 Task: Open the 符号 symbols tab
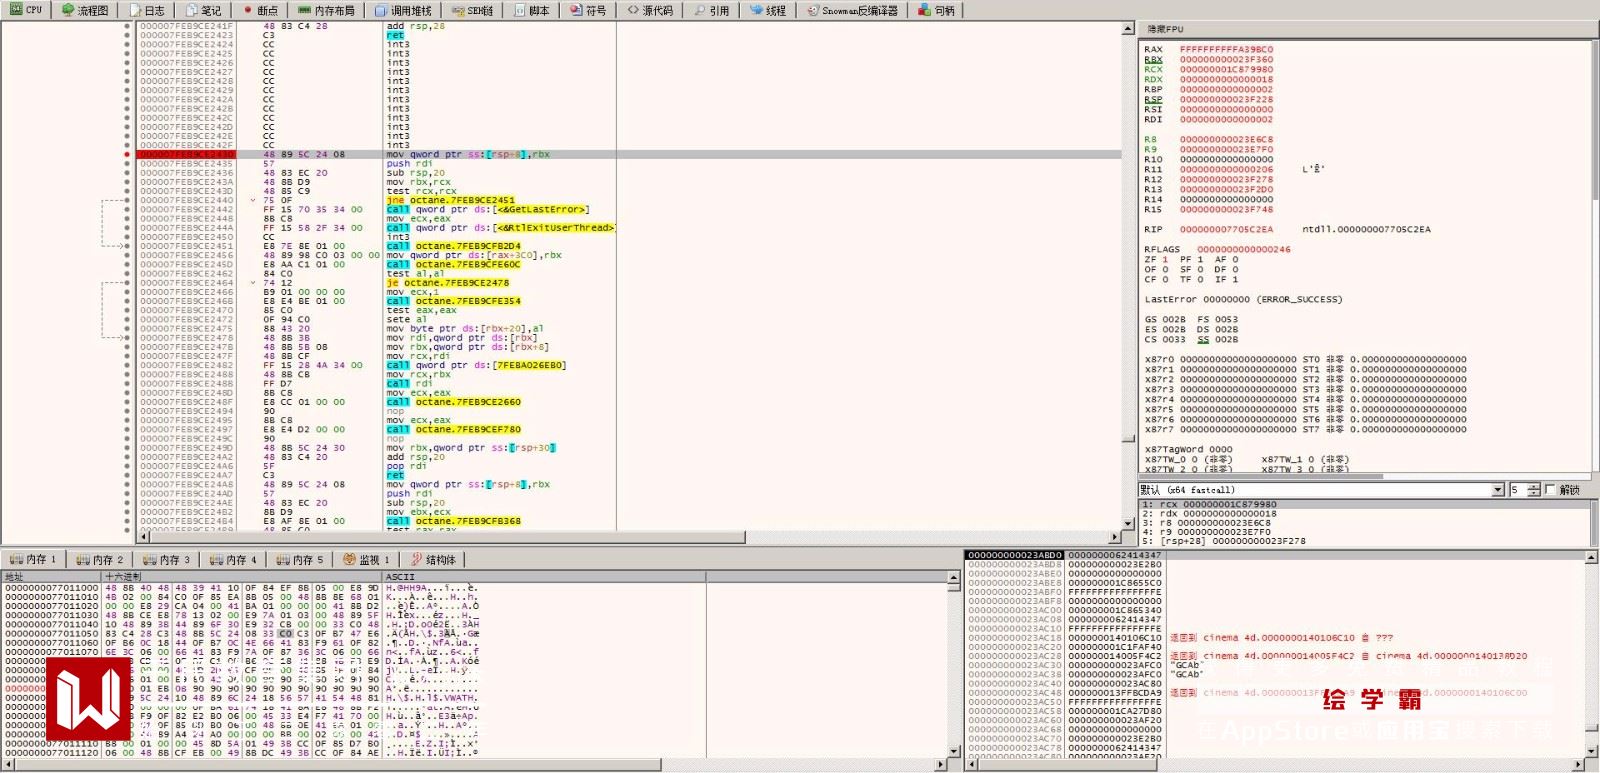(589, 10)
